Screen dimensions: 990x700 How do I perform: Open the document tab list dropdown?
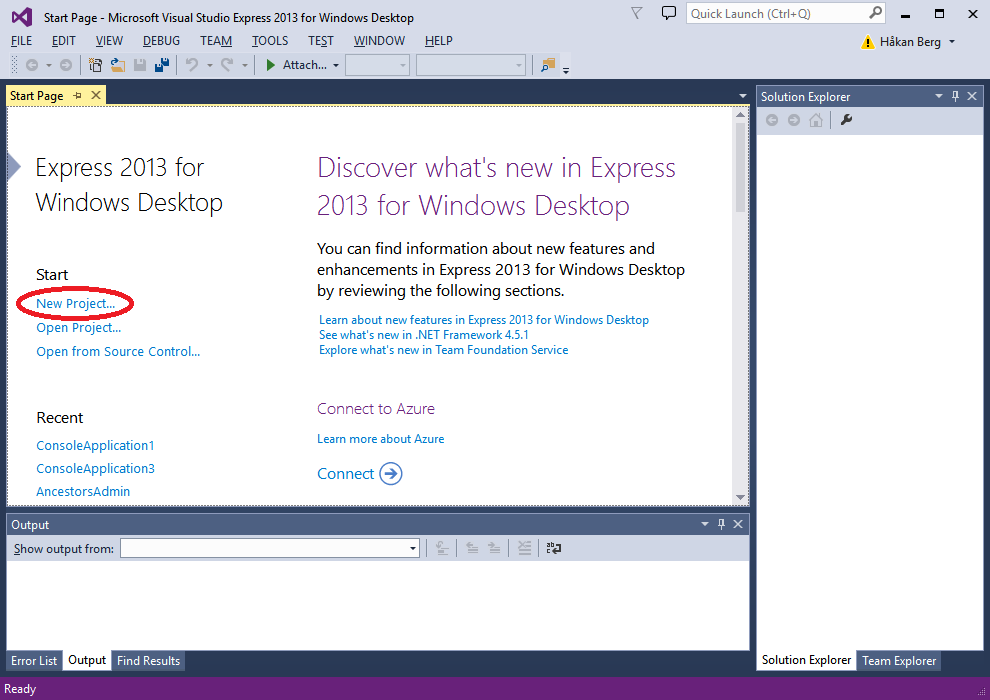tap(743, 96)
